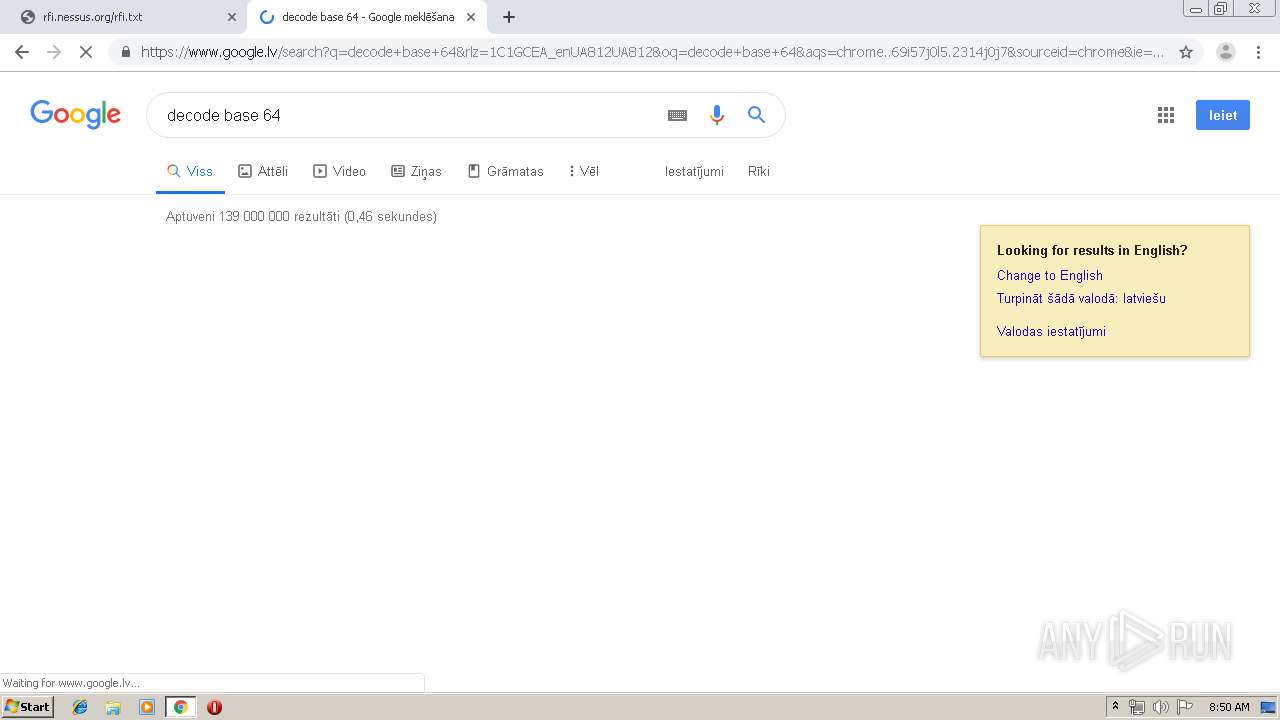Screen dimensions: 1280x720
Task: Click the Ieiet sign-in button
Action: click(1222, 115)
